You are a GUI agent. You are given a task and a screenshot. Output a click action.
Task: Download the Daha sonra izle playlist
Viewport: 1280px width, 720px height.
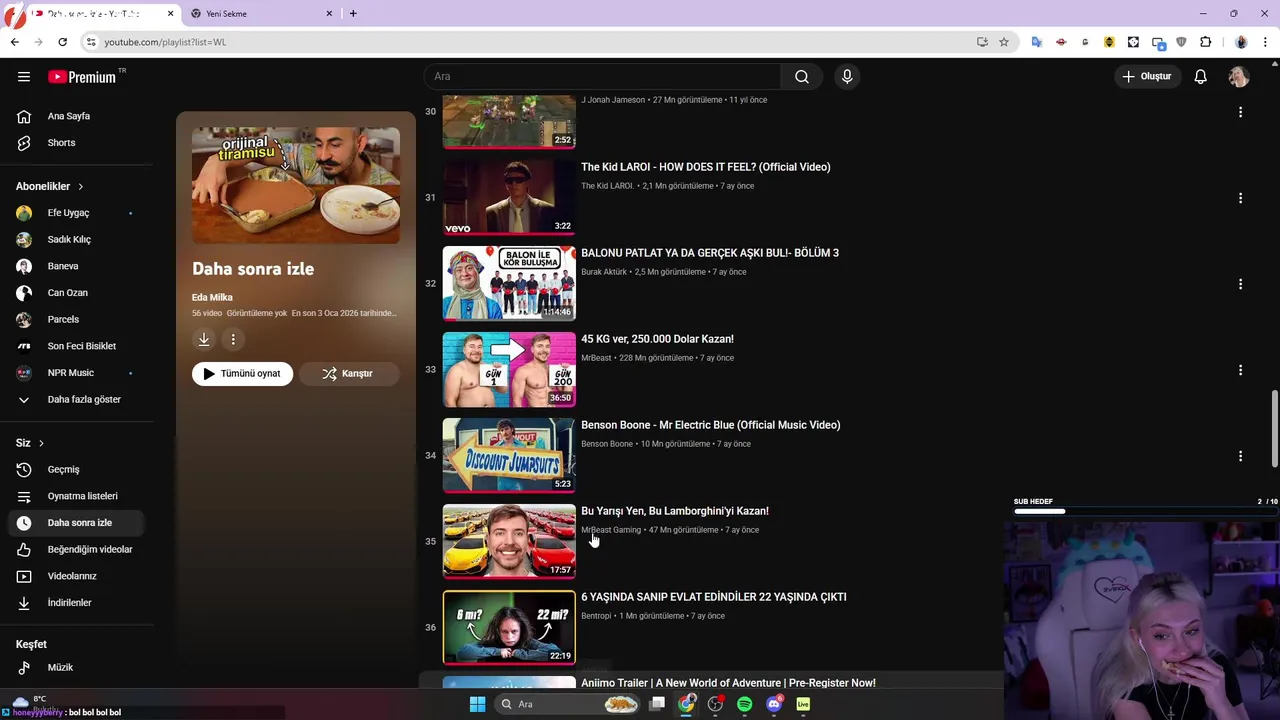tap(204, 340)
